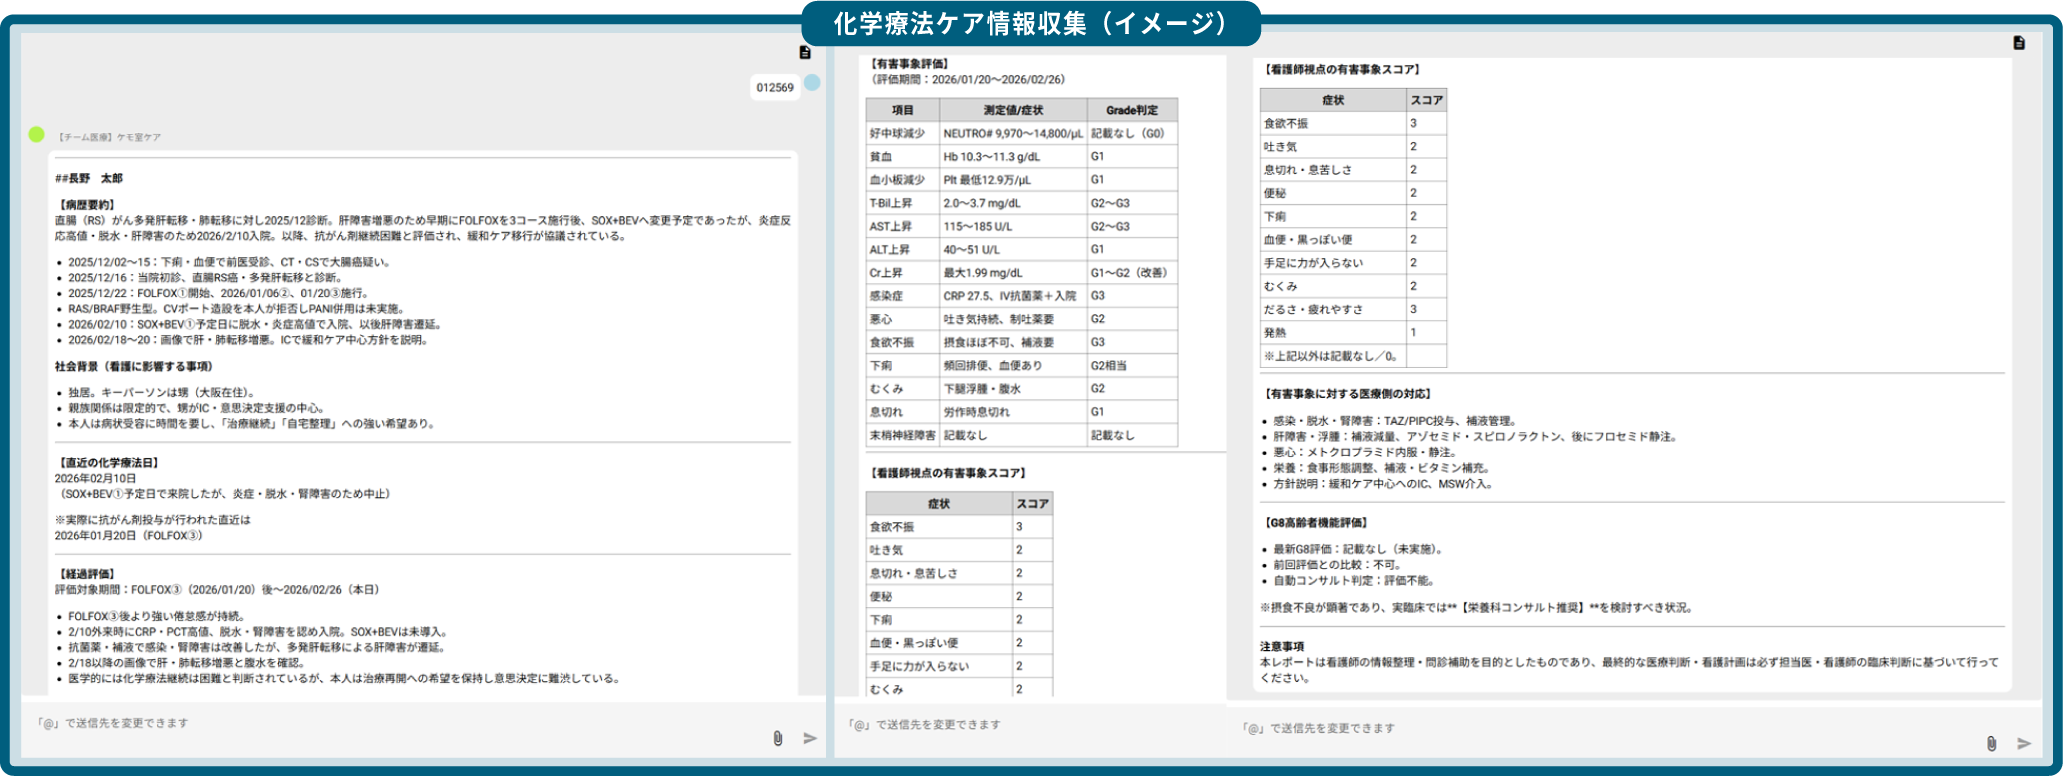Open the document icon in the left chat panel
Image resolution: width=2063 pixels, height=776 pixels.
click(x=805, y=52)
